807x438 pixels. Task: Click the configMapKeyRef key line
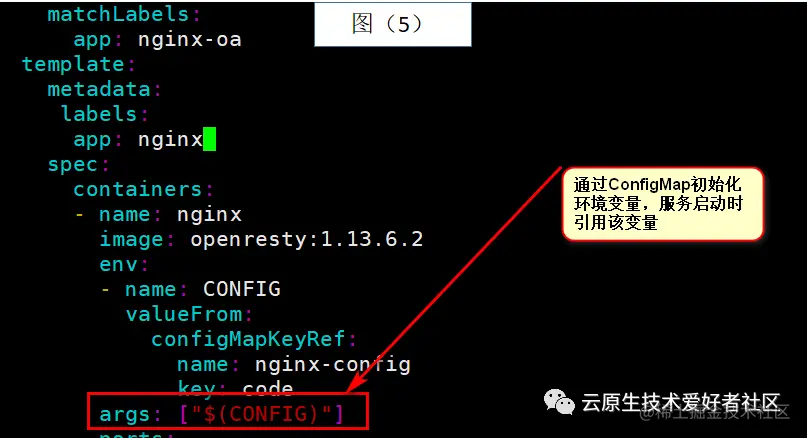click(x=254, y=339)
